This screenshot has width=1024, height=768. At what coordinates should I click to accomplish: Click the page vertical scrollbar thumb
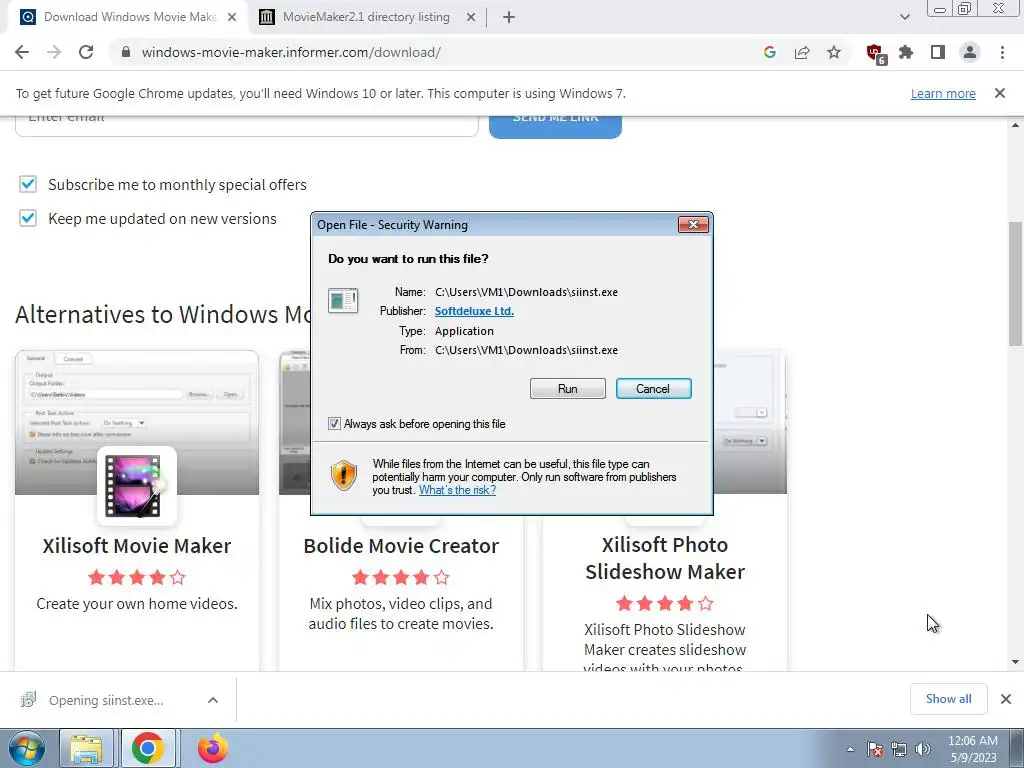pos(1015,283)
